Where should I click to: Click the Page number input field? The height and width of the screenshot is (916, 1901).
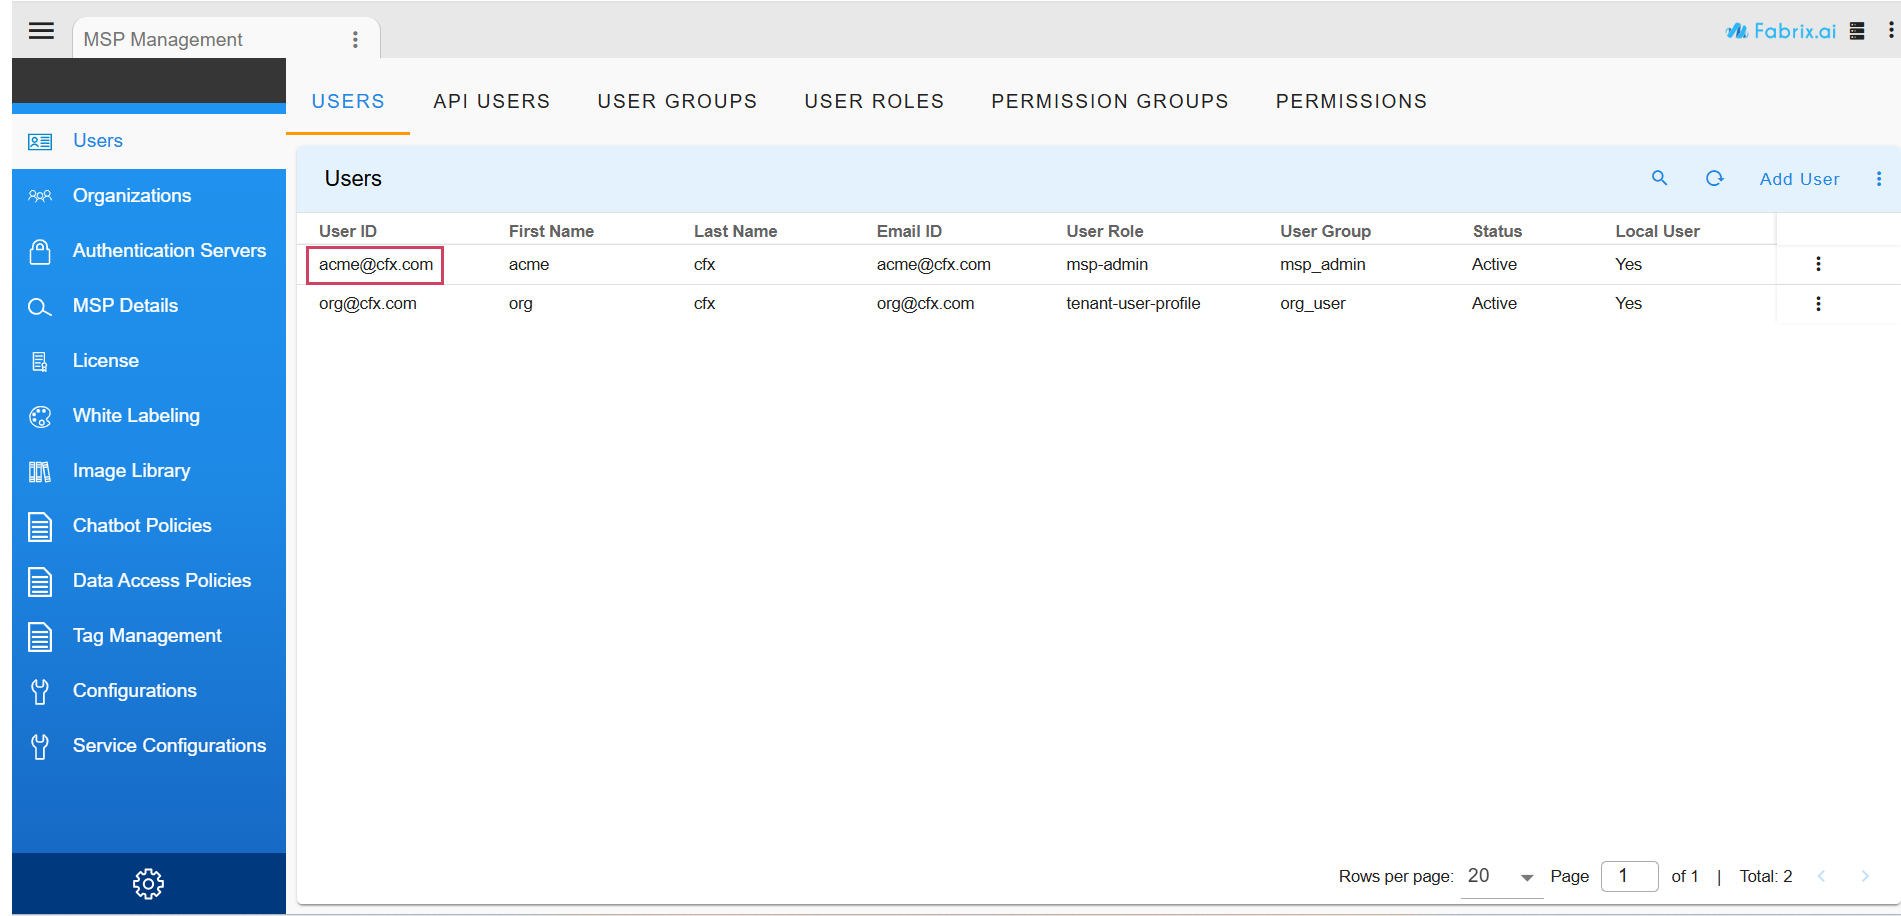pos(1629,876)
